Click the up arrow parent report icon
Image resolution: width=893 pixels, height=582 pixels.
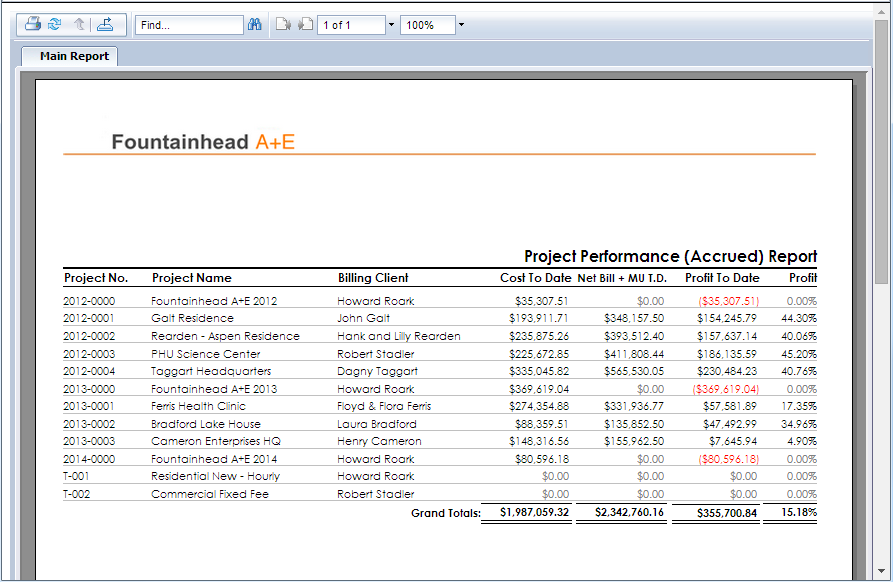point(79,25)
